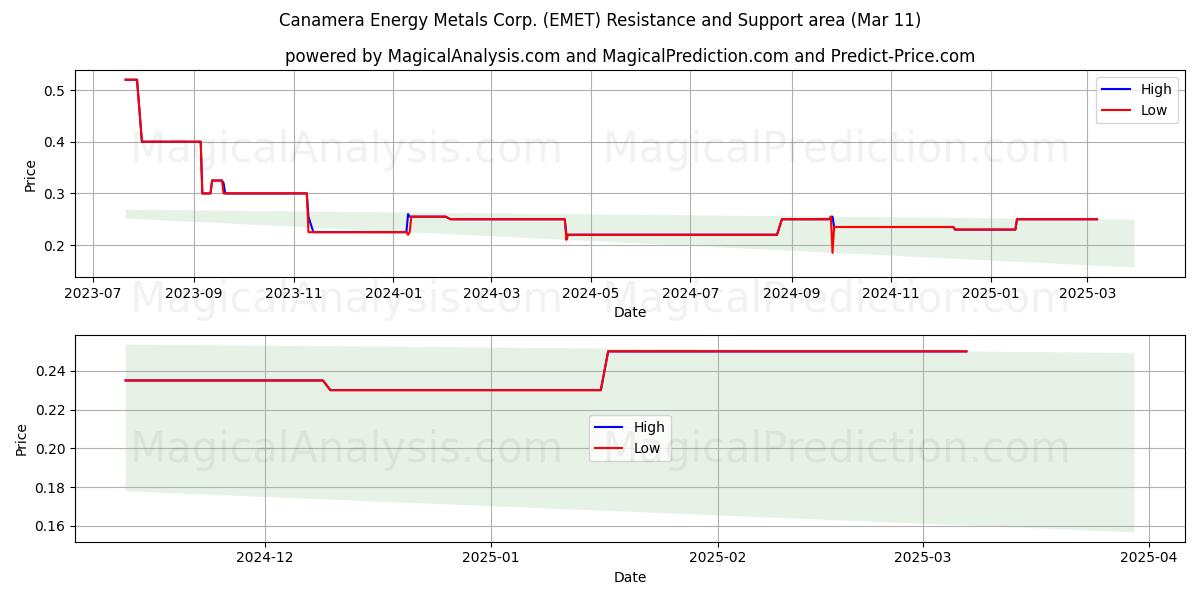Click the blue line sample in upper legend
This screenshot has height=600, width=1200.
(1117, 90)
